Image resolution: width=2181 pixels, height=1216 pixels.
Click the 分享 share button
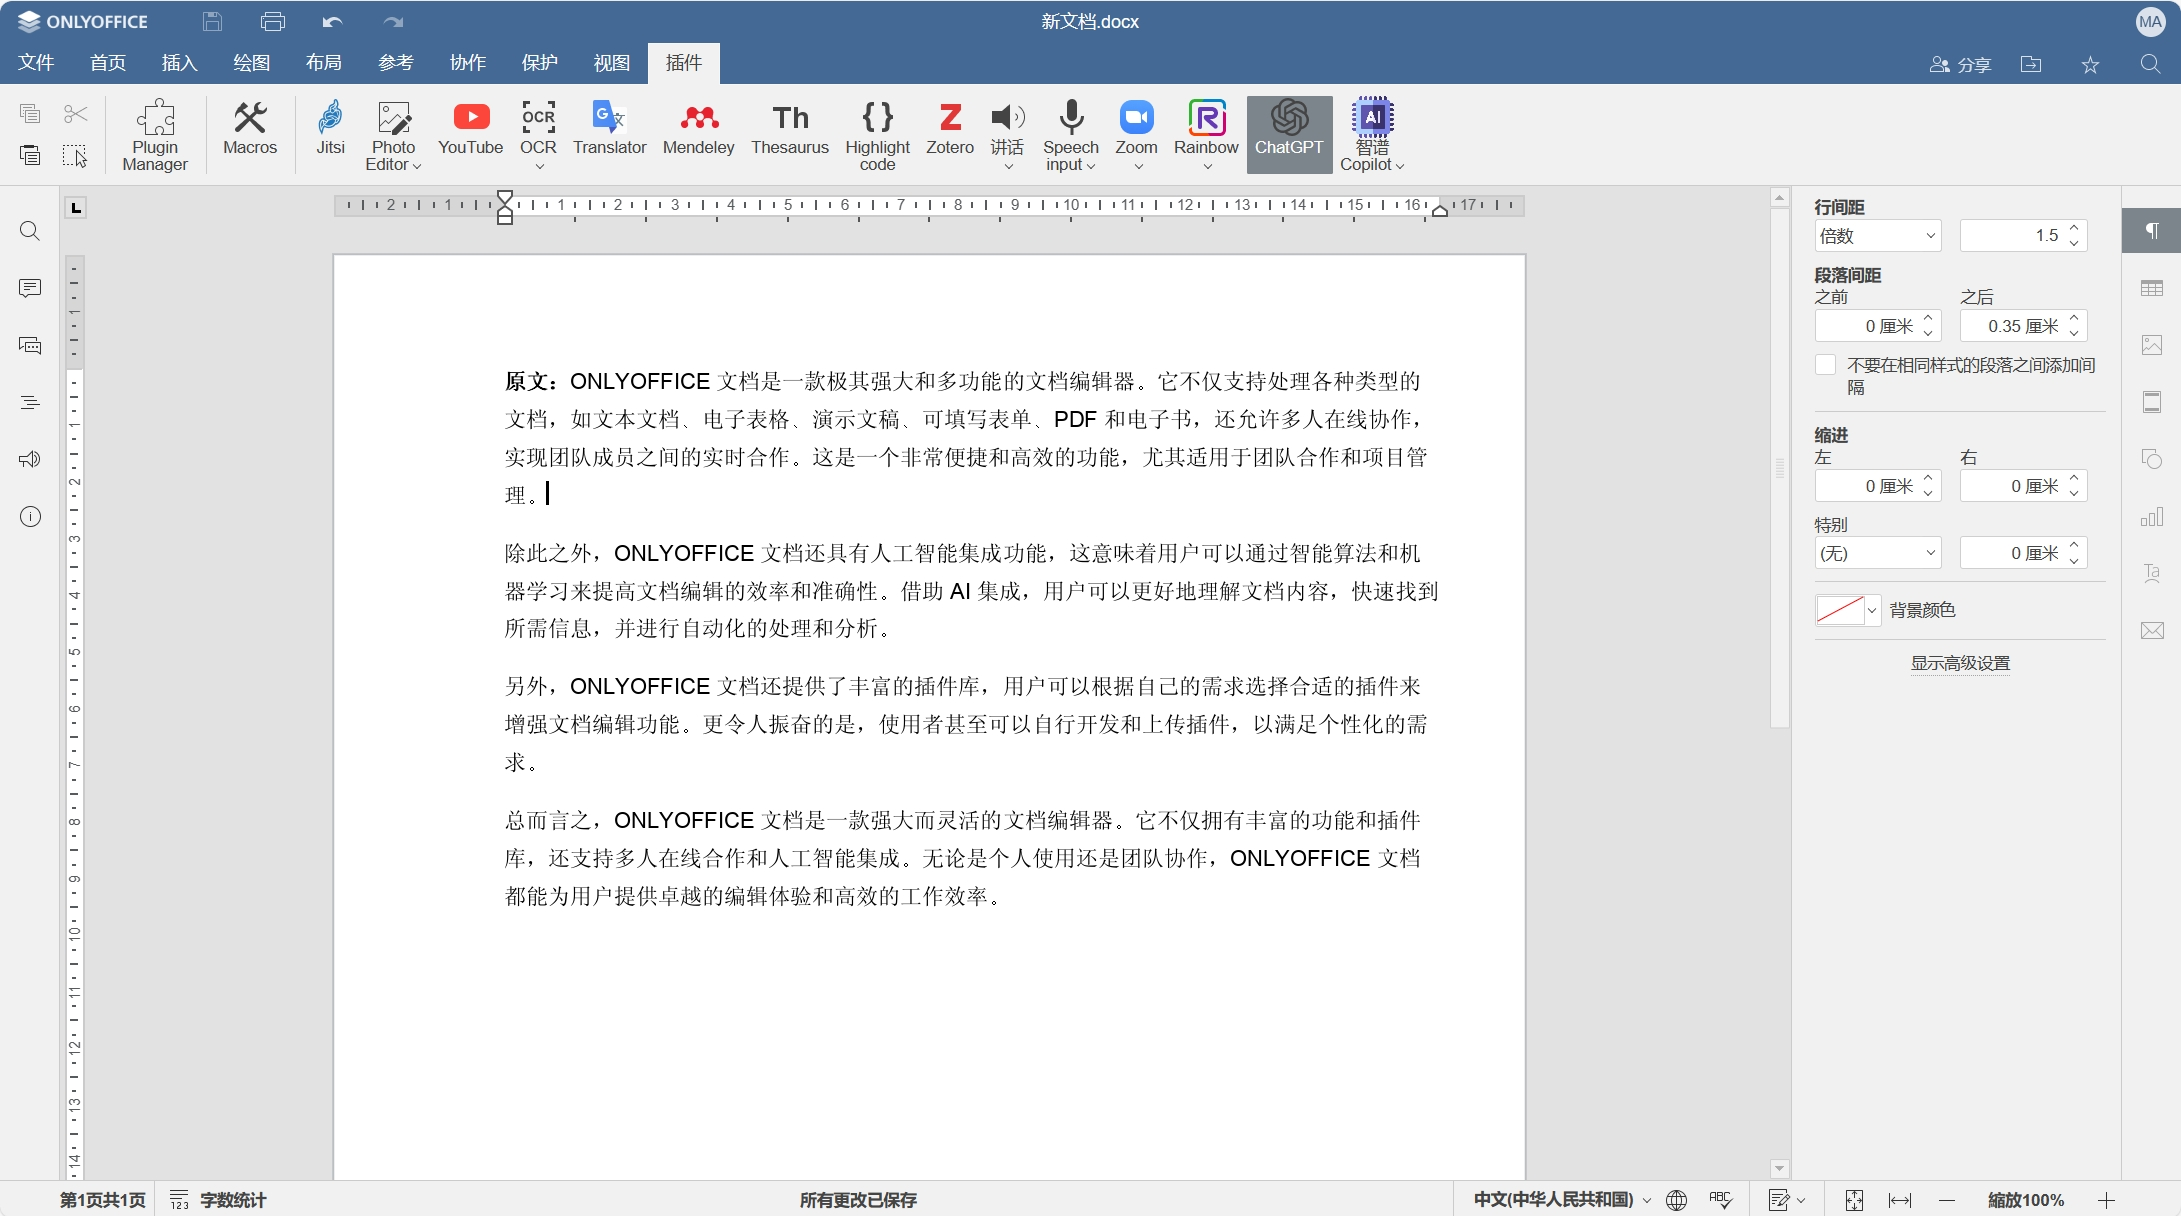[1961, 64]
